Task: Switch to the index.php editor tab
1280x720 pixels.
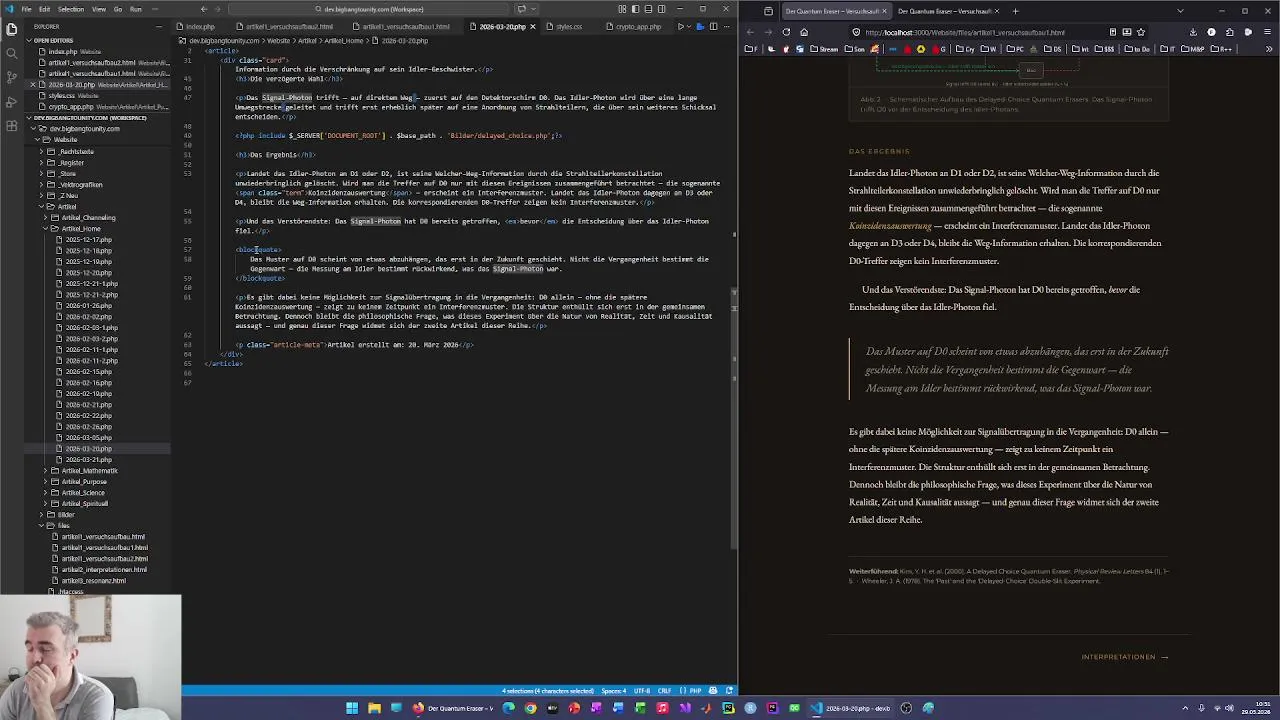Action: point(200,27)
